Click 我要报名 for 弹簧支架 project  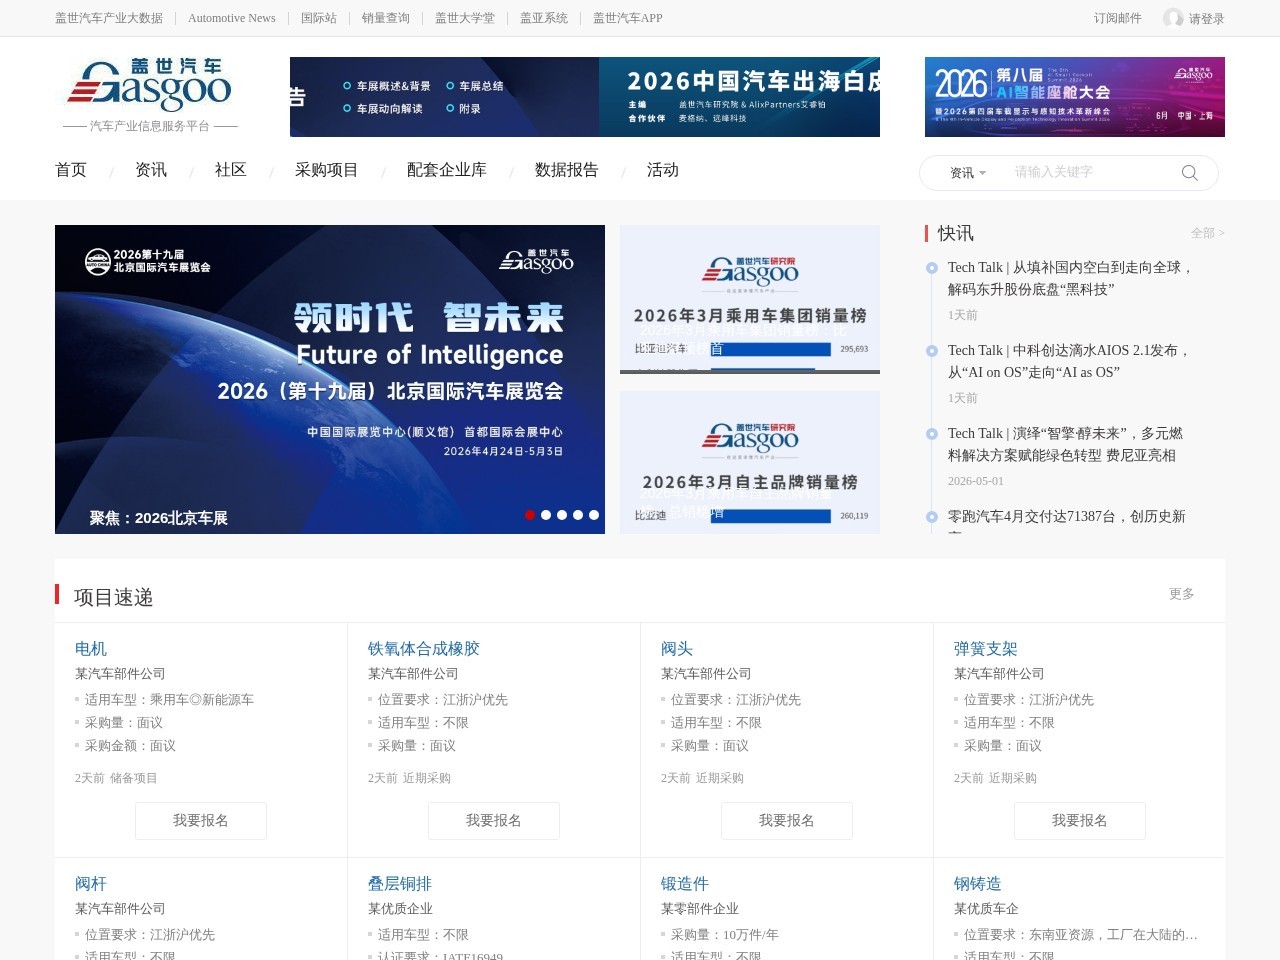1080,821
